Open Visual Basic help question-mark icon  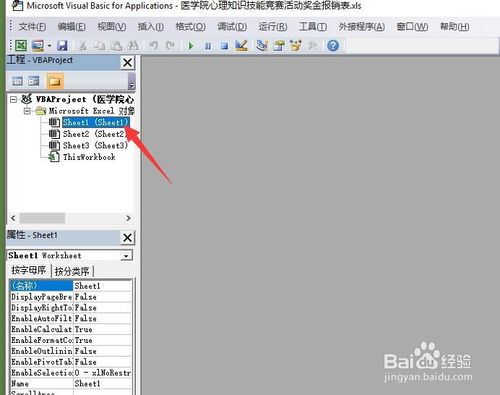pos(333,46)
